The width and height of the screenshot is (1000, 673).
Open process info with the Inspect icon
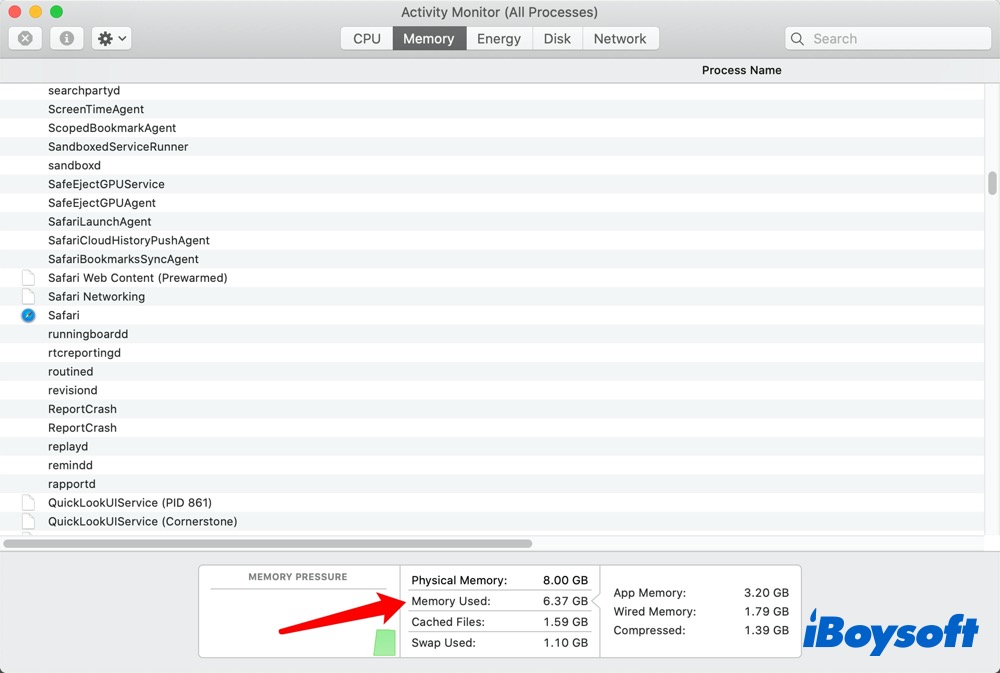(x=66, y=38)
